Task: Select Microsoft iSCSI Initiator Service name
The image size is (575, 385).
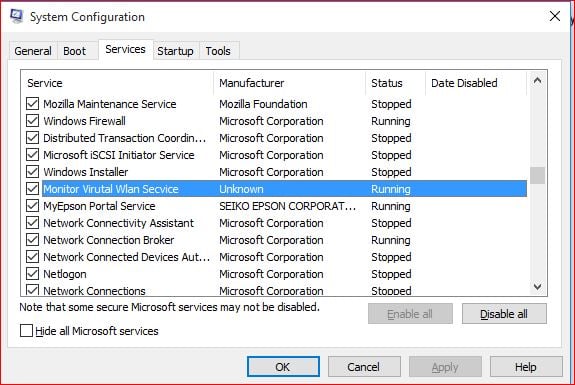Action: [x=119, y=155]
